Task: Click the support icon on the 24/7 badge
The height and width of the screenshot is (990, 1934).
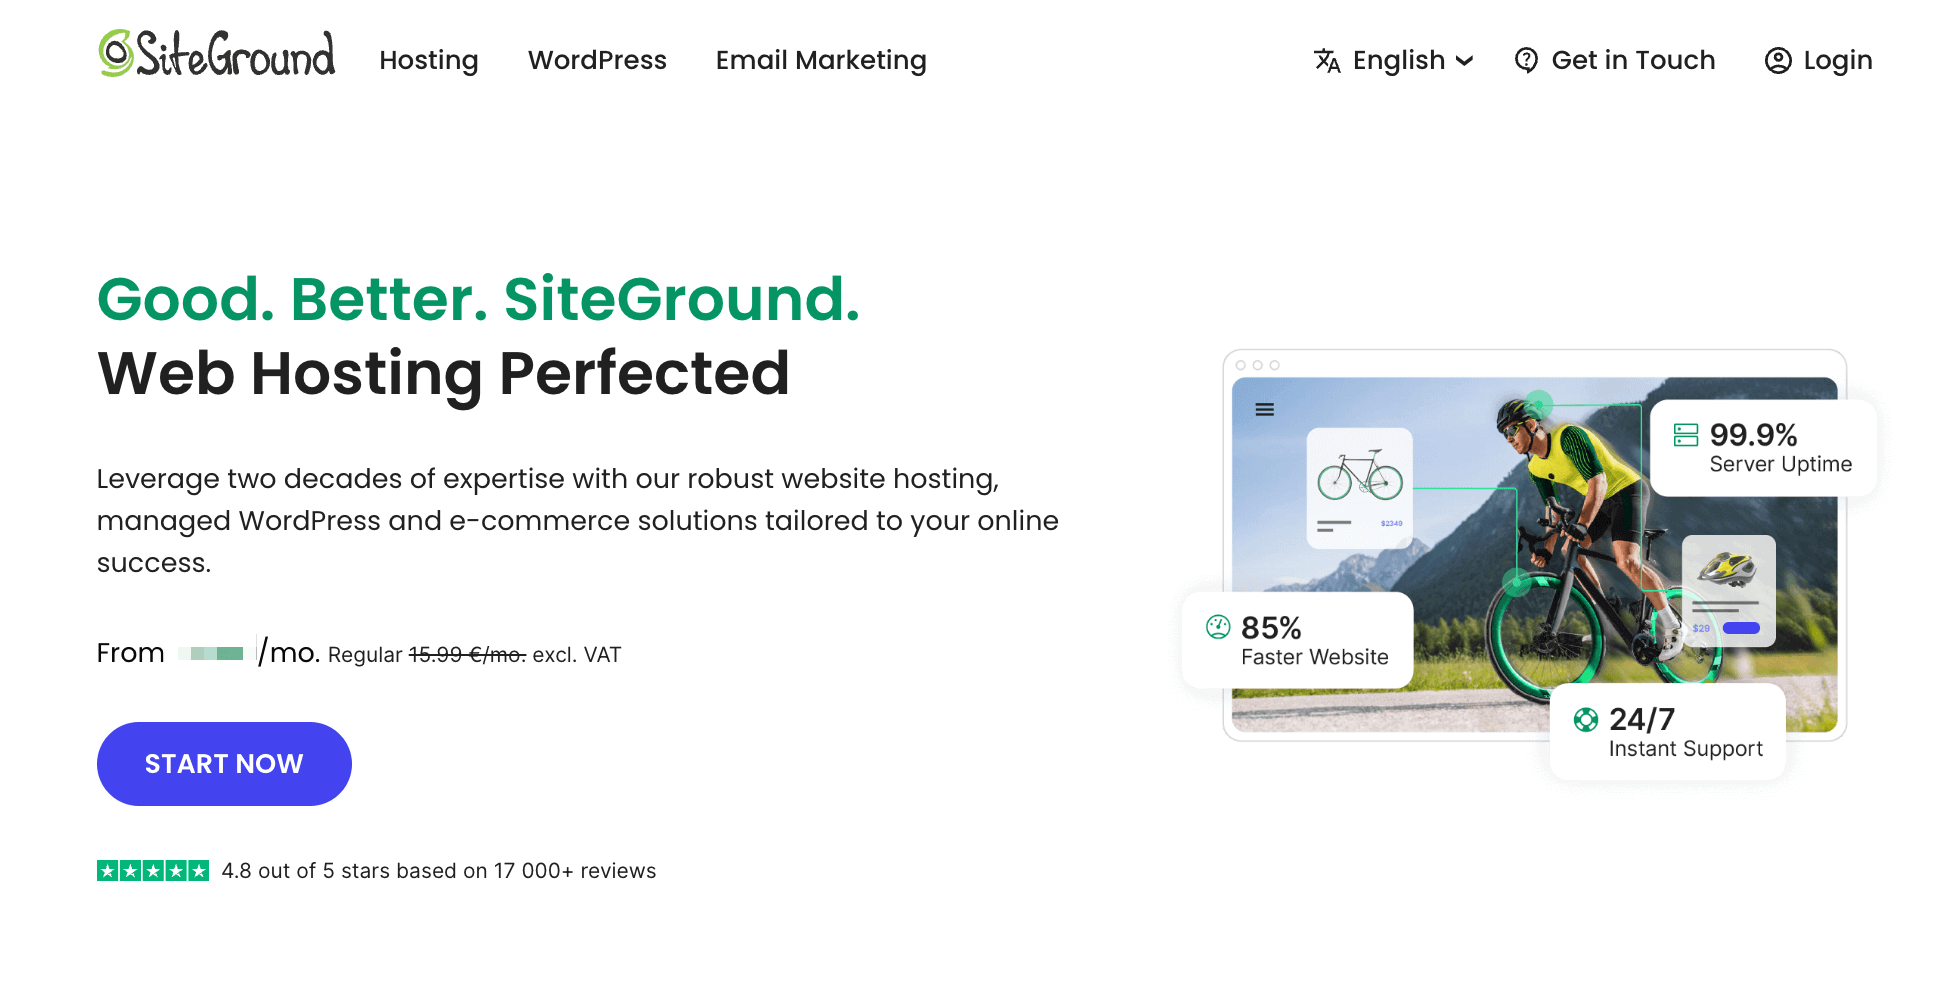Action: click(x=1585, y=719)
